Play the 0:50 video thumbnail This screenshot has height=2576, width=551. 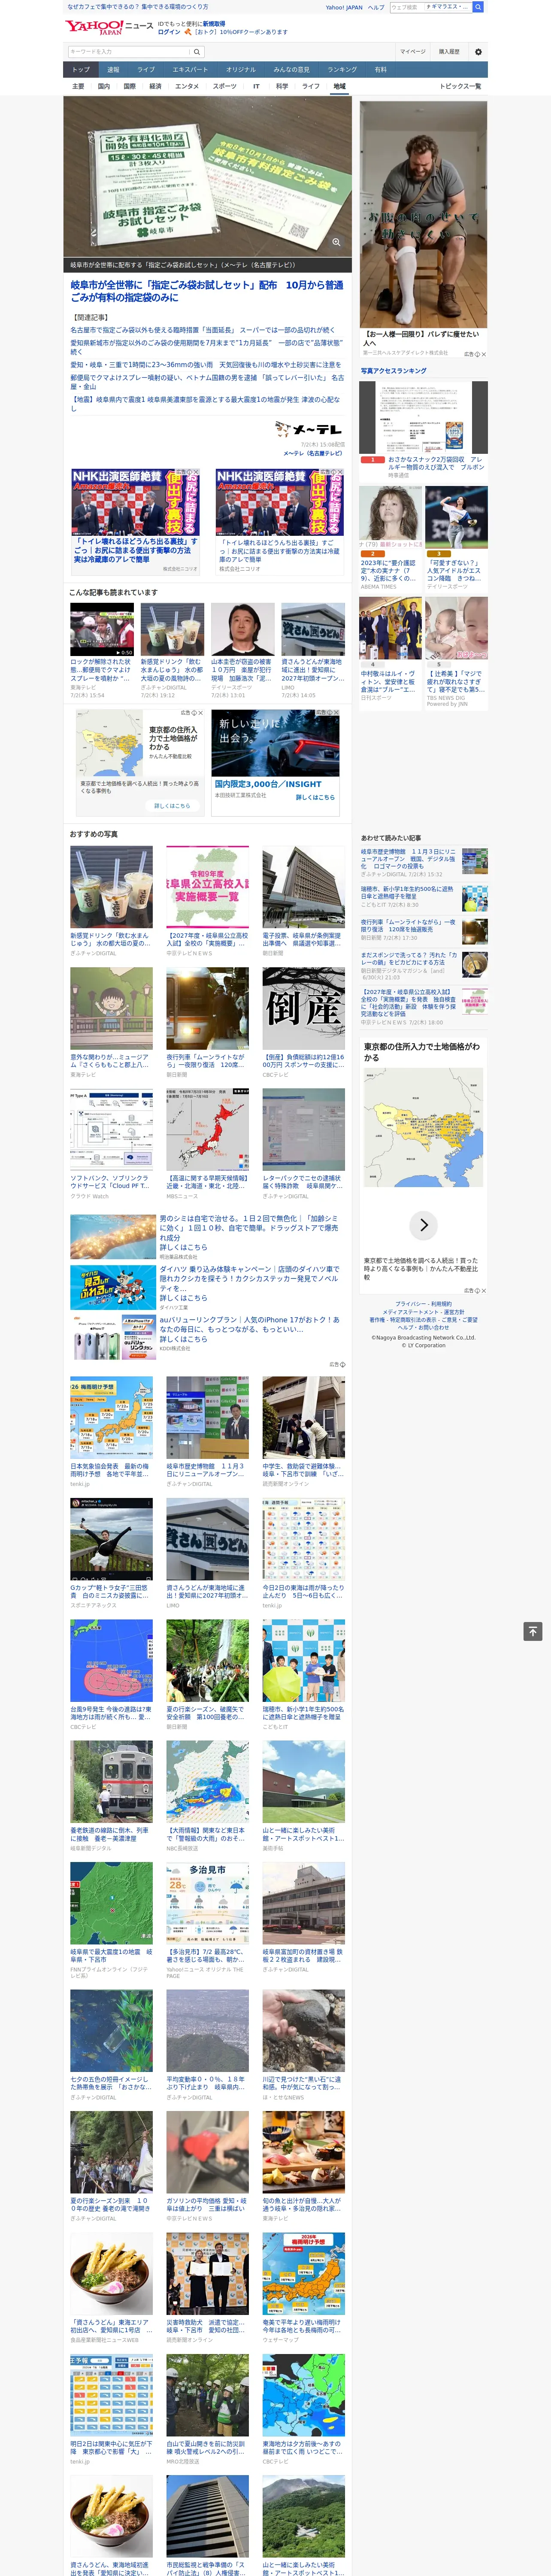102,630
